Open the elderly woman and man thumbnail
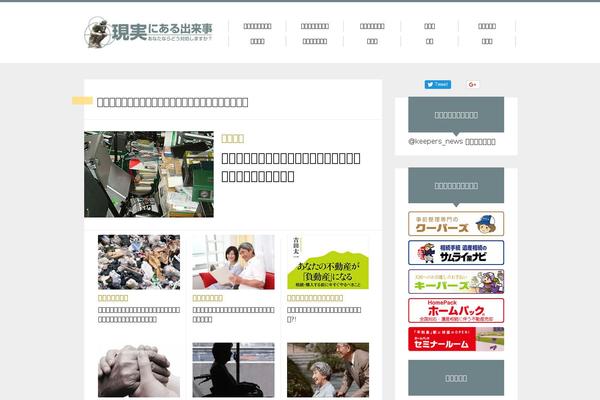This screenshot has width=600, height=400. [x=328, y=370]
